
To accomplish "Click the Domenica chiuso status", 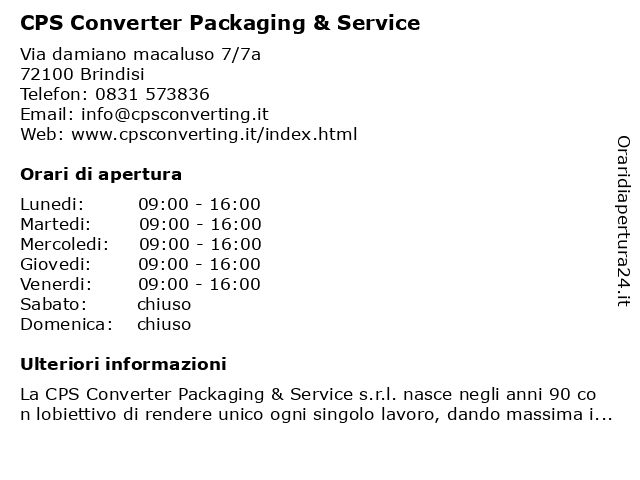I will click(x=164, y=324).
